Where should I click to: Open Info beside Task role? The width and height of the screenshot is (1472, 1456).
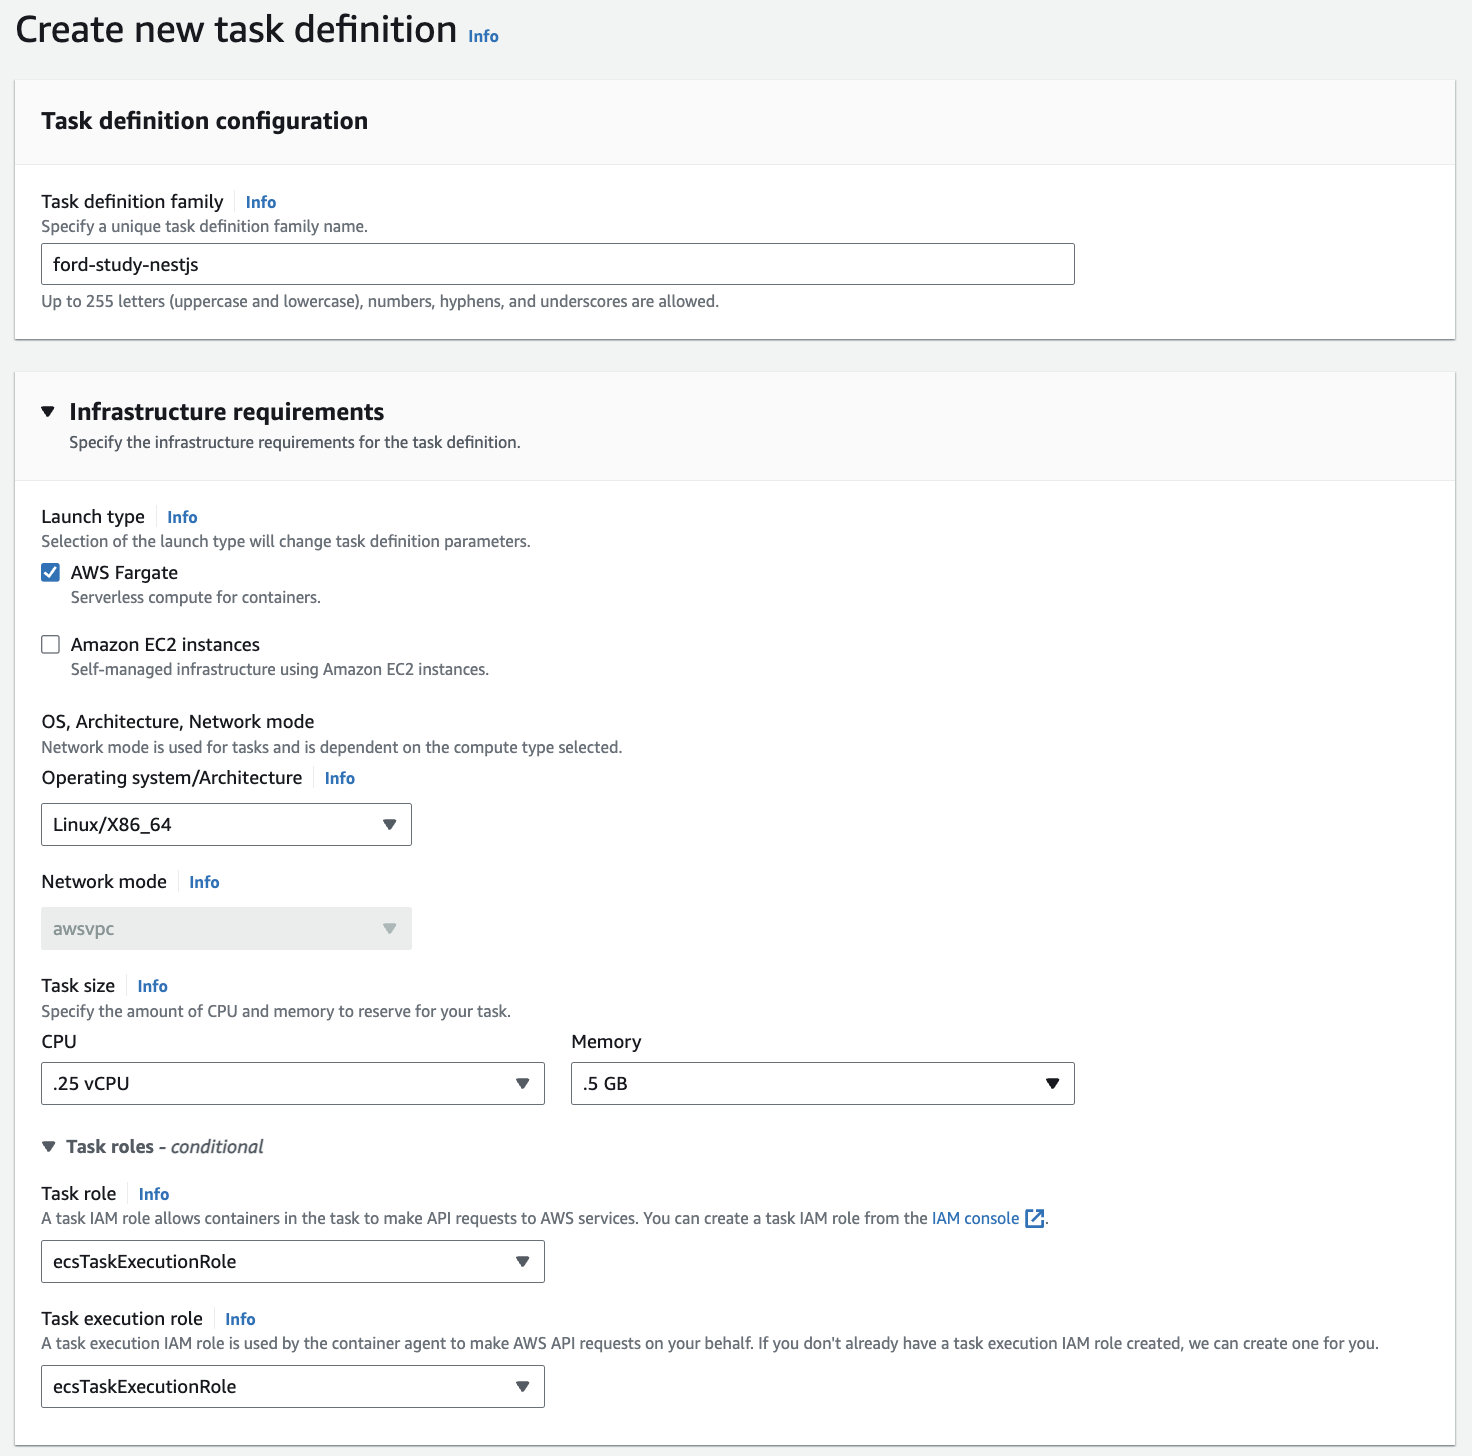pyautogui.click(x=154, y=1194)
